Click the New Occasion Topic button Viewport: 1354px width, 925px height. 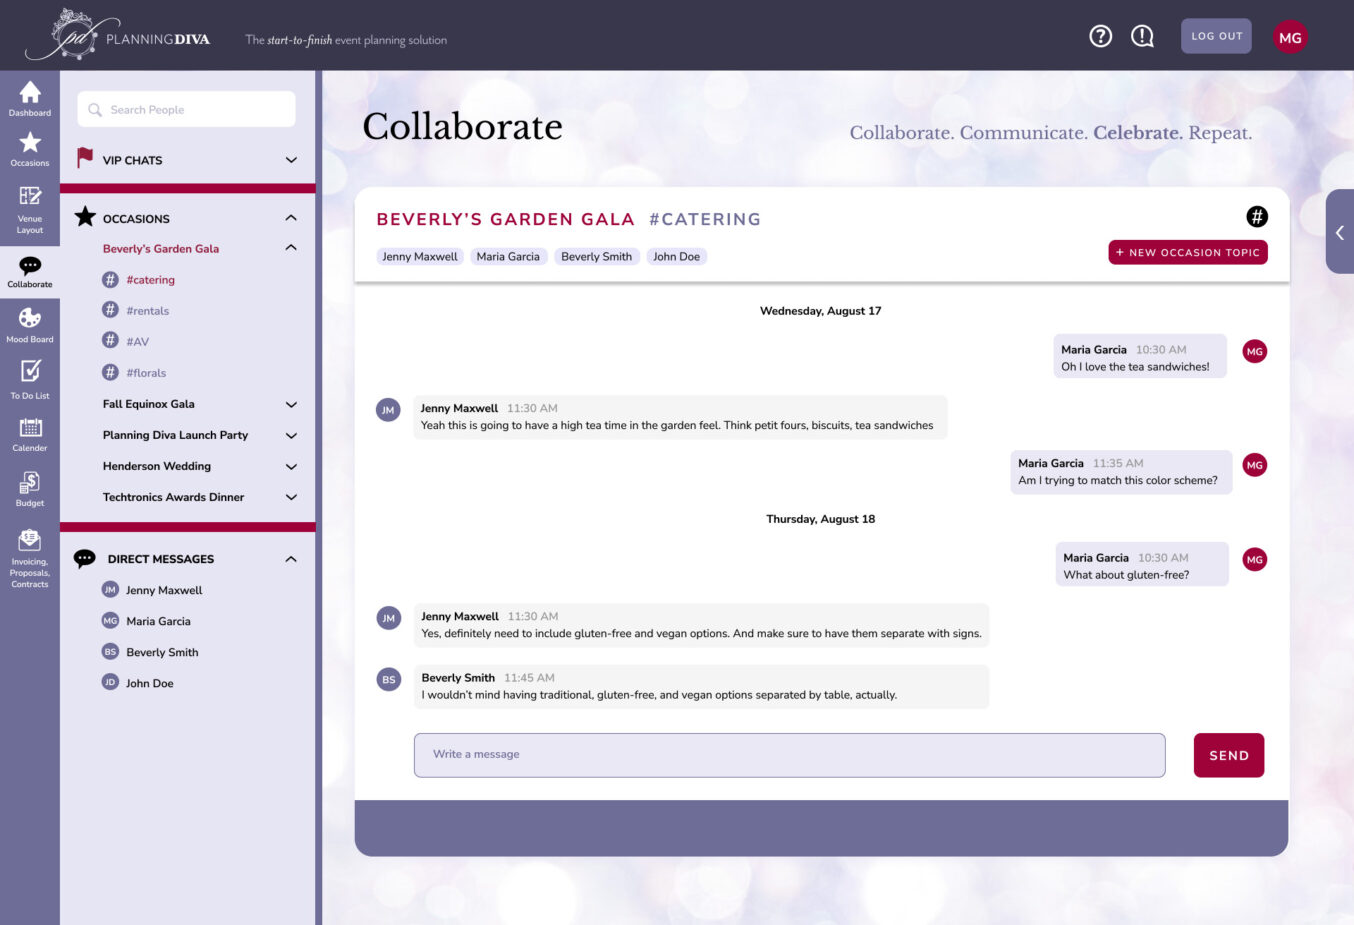coord(1187,253)
